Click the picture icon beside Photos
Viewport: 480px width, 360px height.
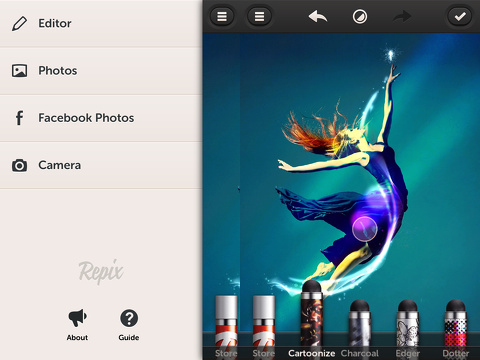(19, 71)
